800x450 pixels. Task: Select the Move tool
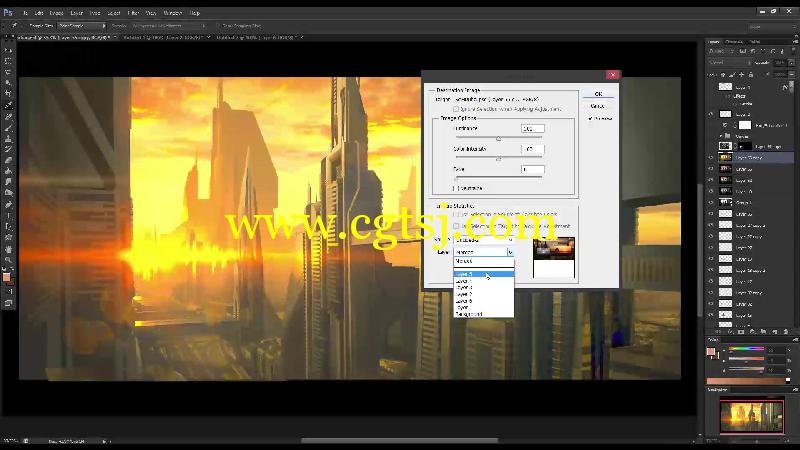coord(8,51)
